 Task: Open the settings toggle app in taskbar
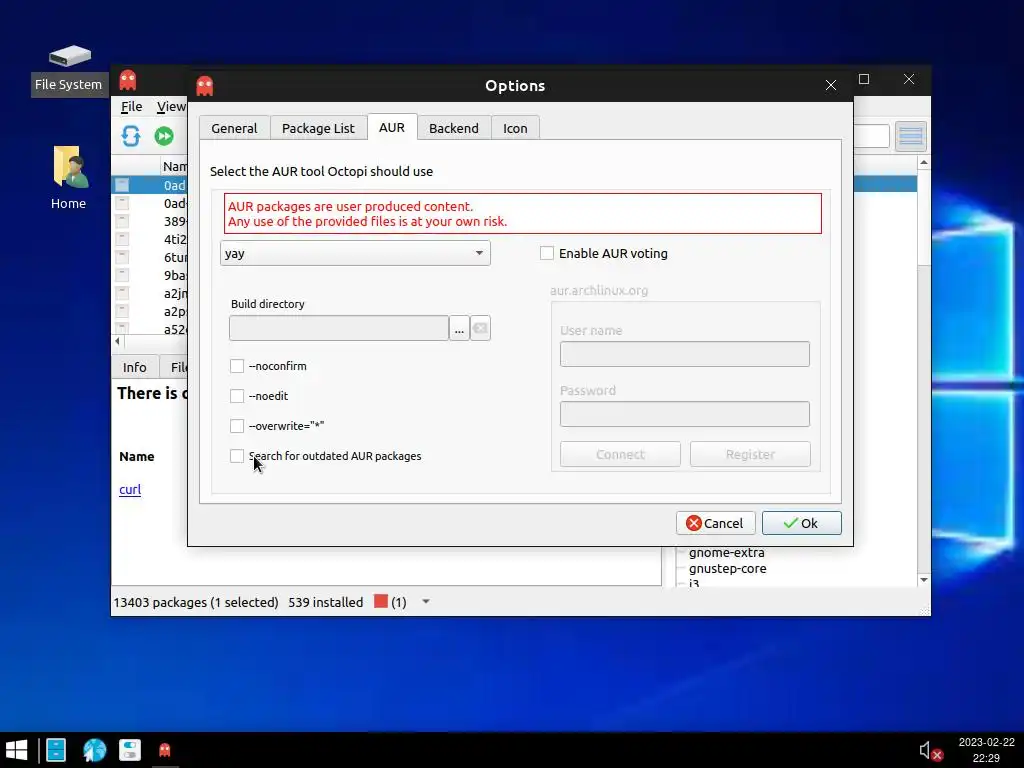[x=130, y=750]
